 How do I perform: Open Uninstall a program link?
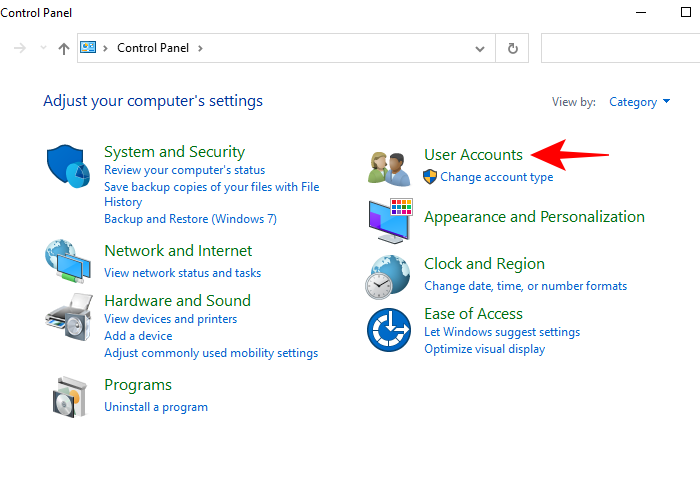(156, 407)
